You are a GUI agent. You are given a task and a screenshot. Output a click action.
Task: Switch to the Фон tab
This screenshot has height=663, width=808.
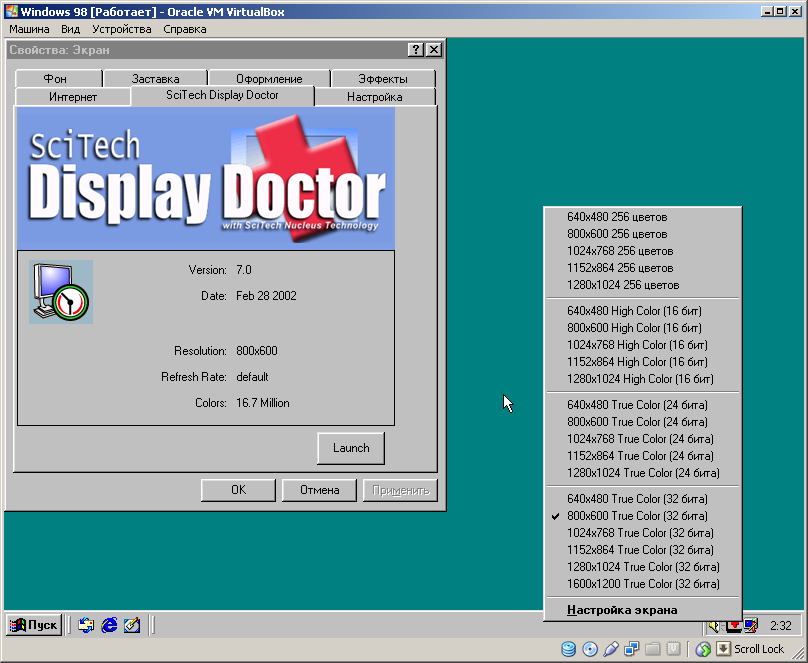(x=58, y=79)
